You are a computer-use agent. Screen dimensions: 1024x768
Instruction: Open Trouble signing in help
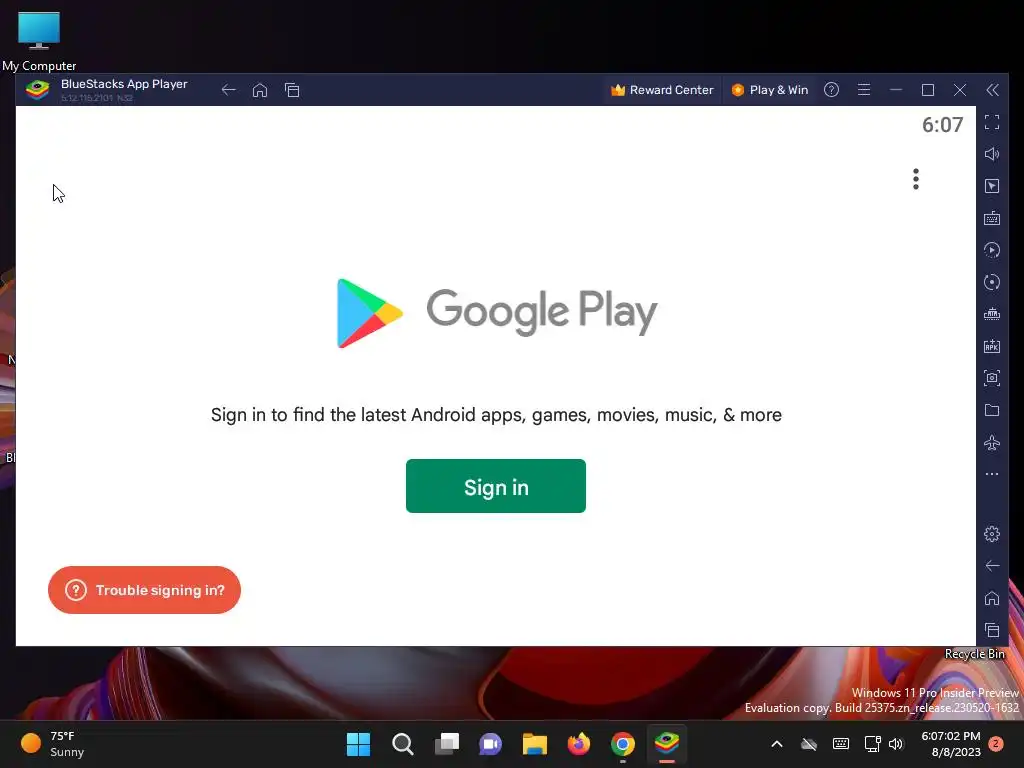tap(144, 590)
